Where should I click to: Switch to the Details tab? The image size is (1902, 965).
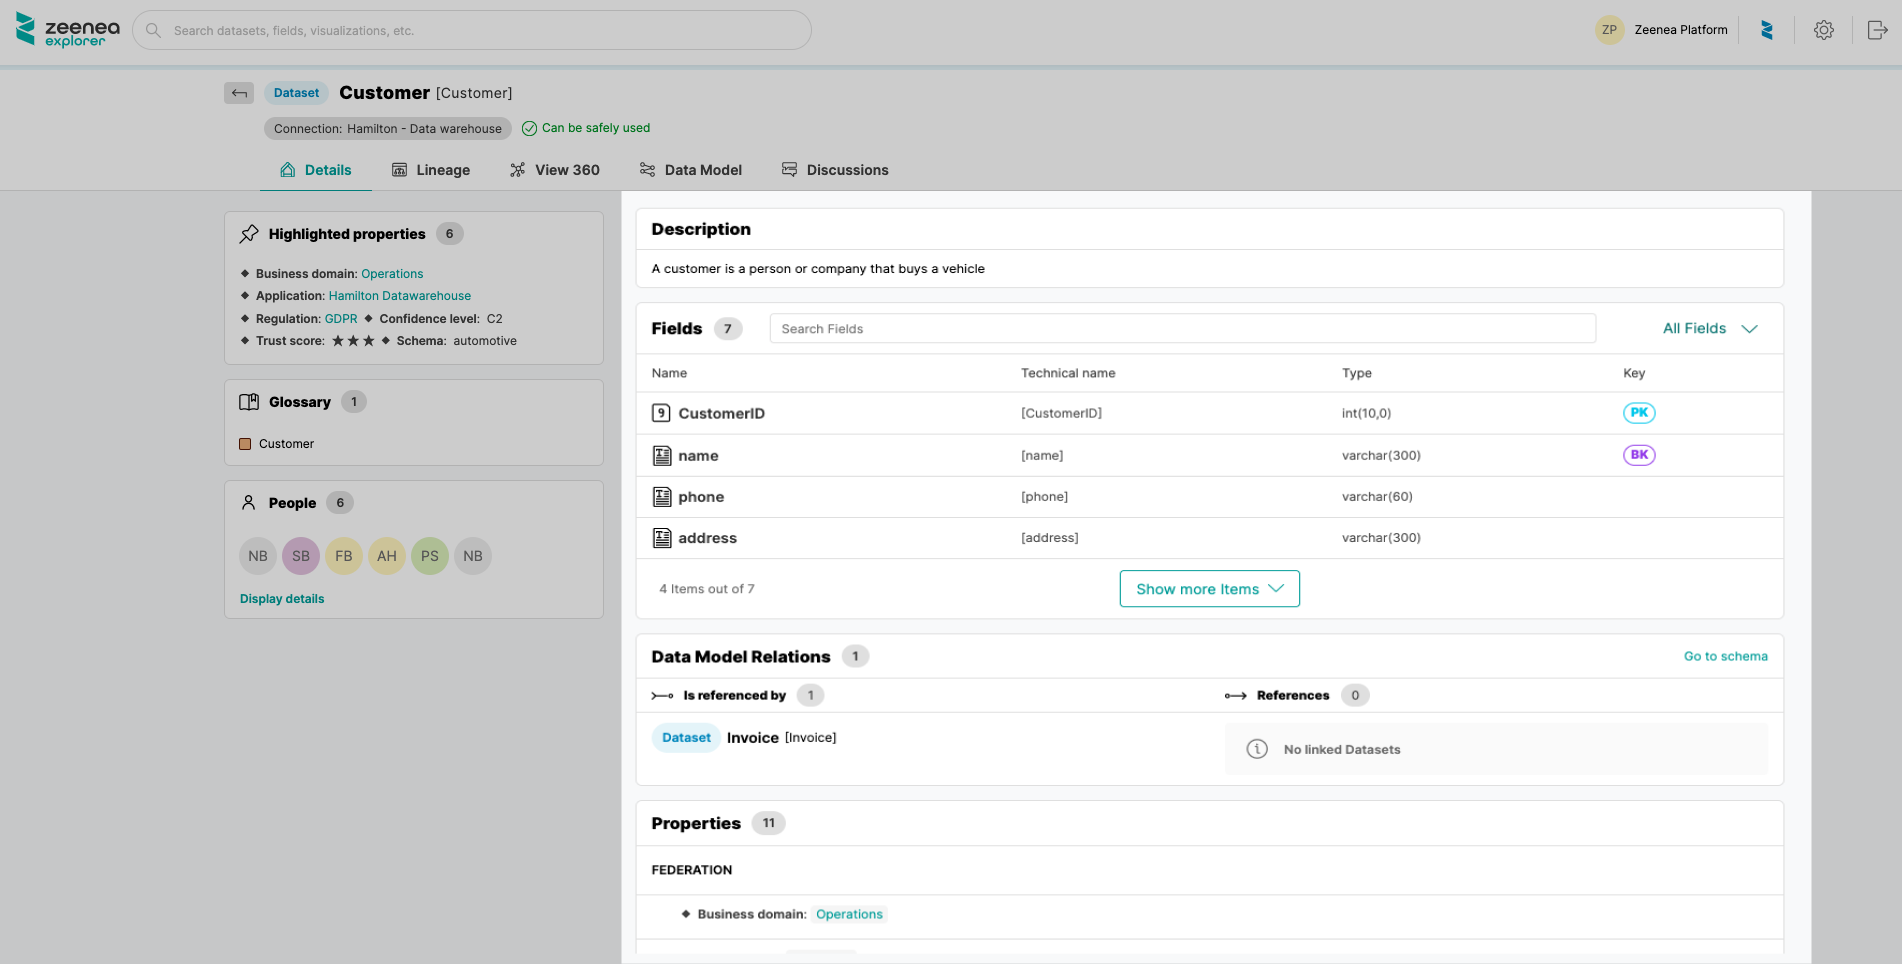316,170
